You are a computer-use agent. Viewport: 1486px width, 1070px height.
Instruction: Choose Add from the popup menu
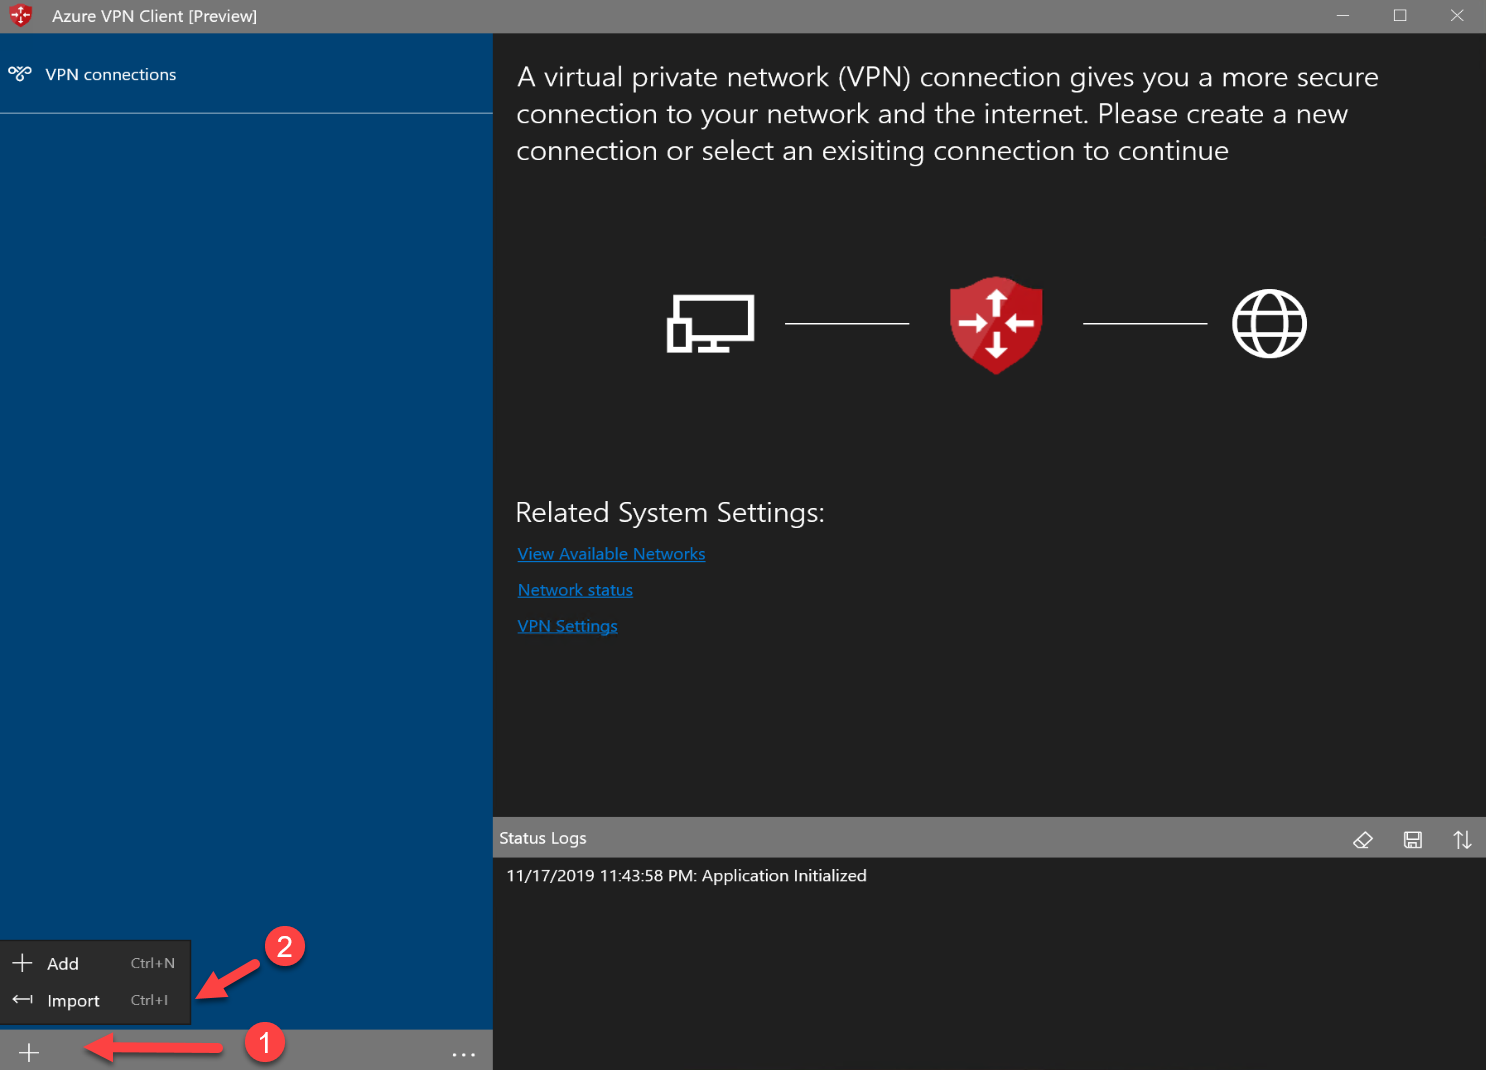click(95, 963)
